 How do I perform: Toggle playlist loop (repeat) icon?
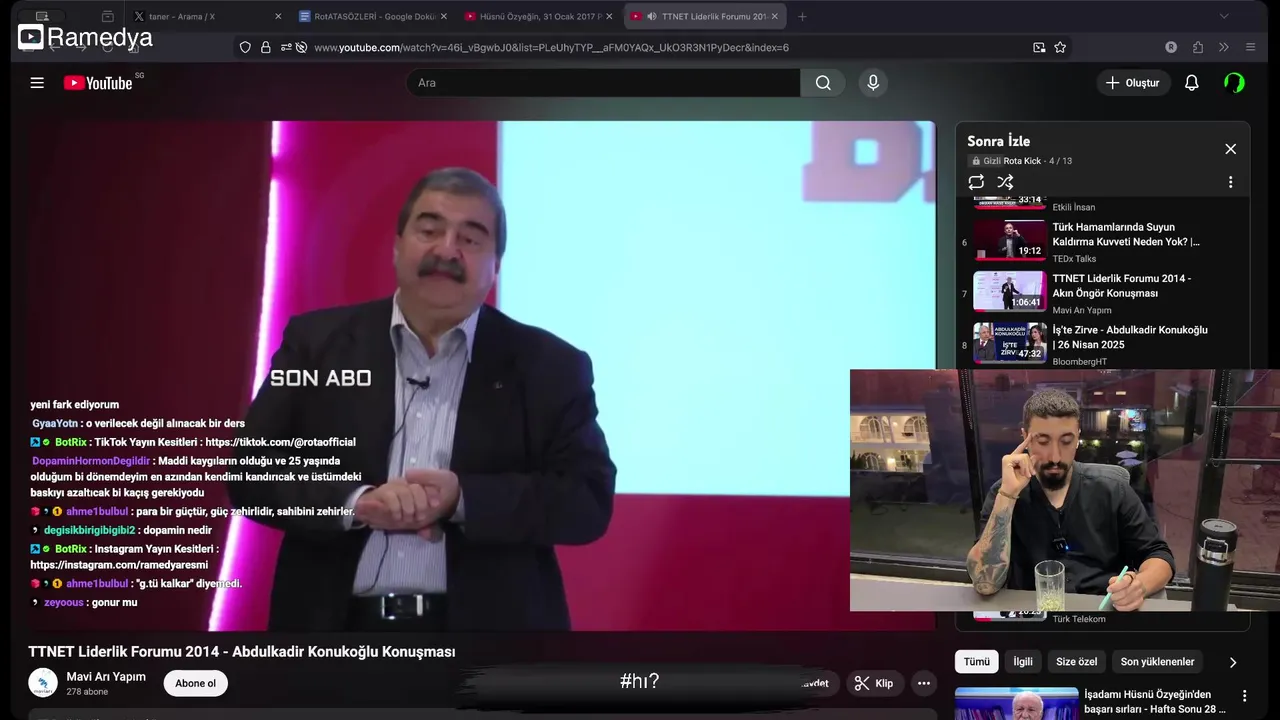(x=976, y=182)
